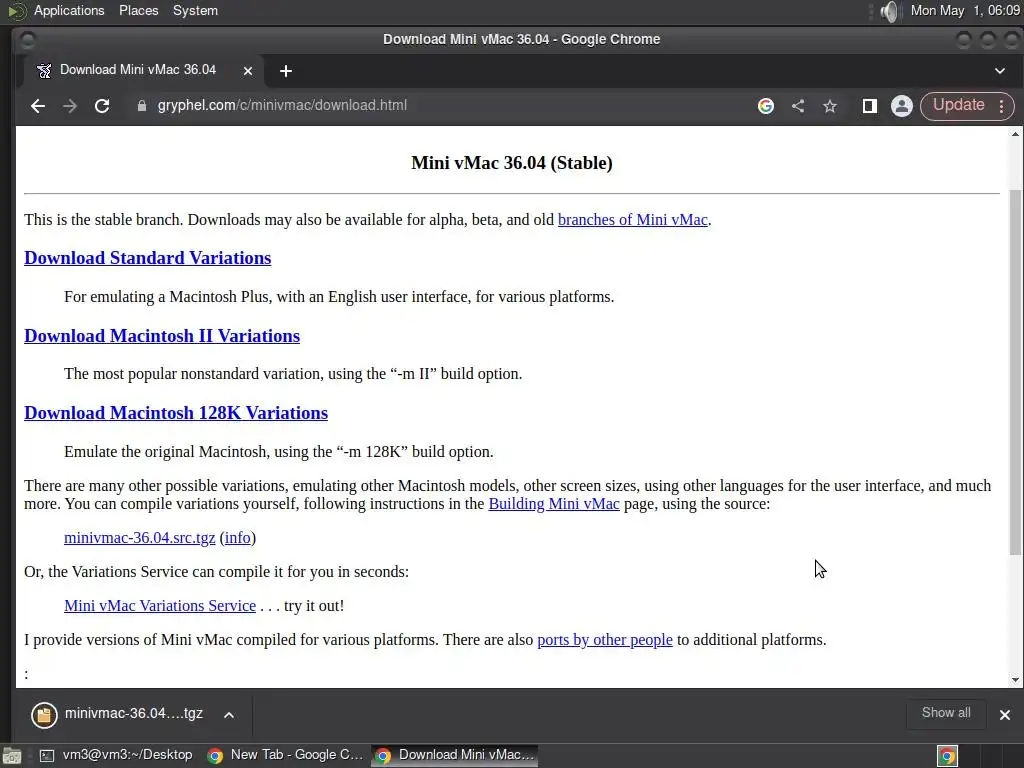Open the profile avatar menu
Viewport: 1024px width, 768px height.
(x=902, y=106)
